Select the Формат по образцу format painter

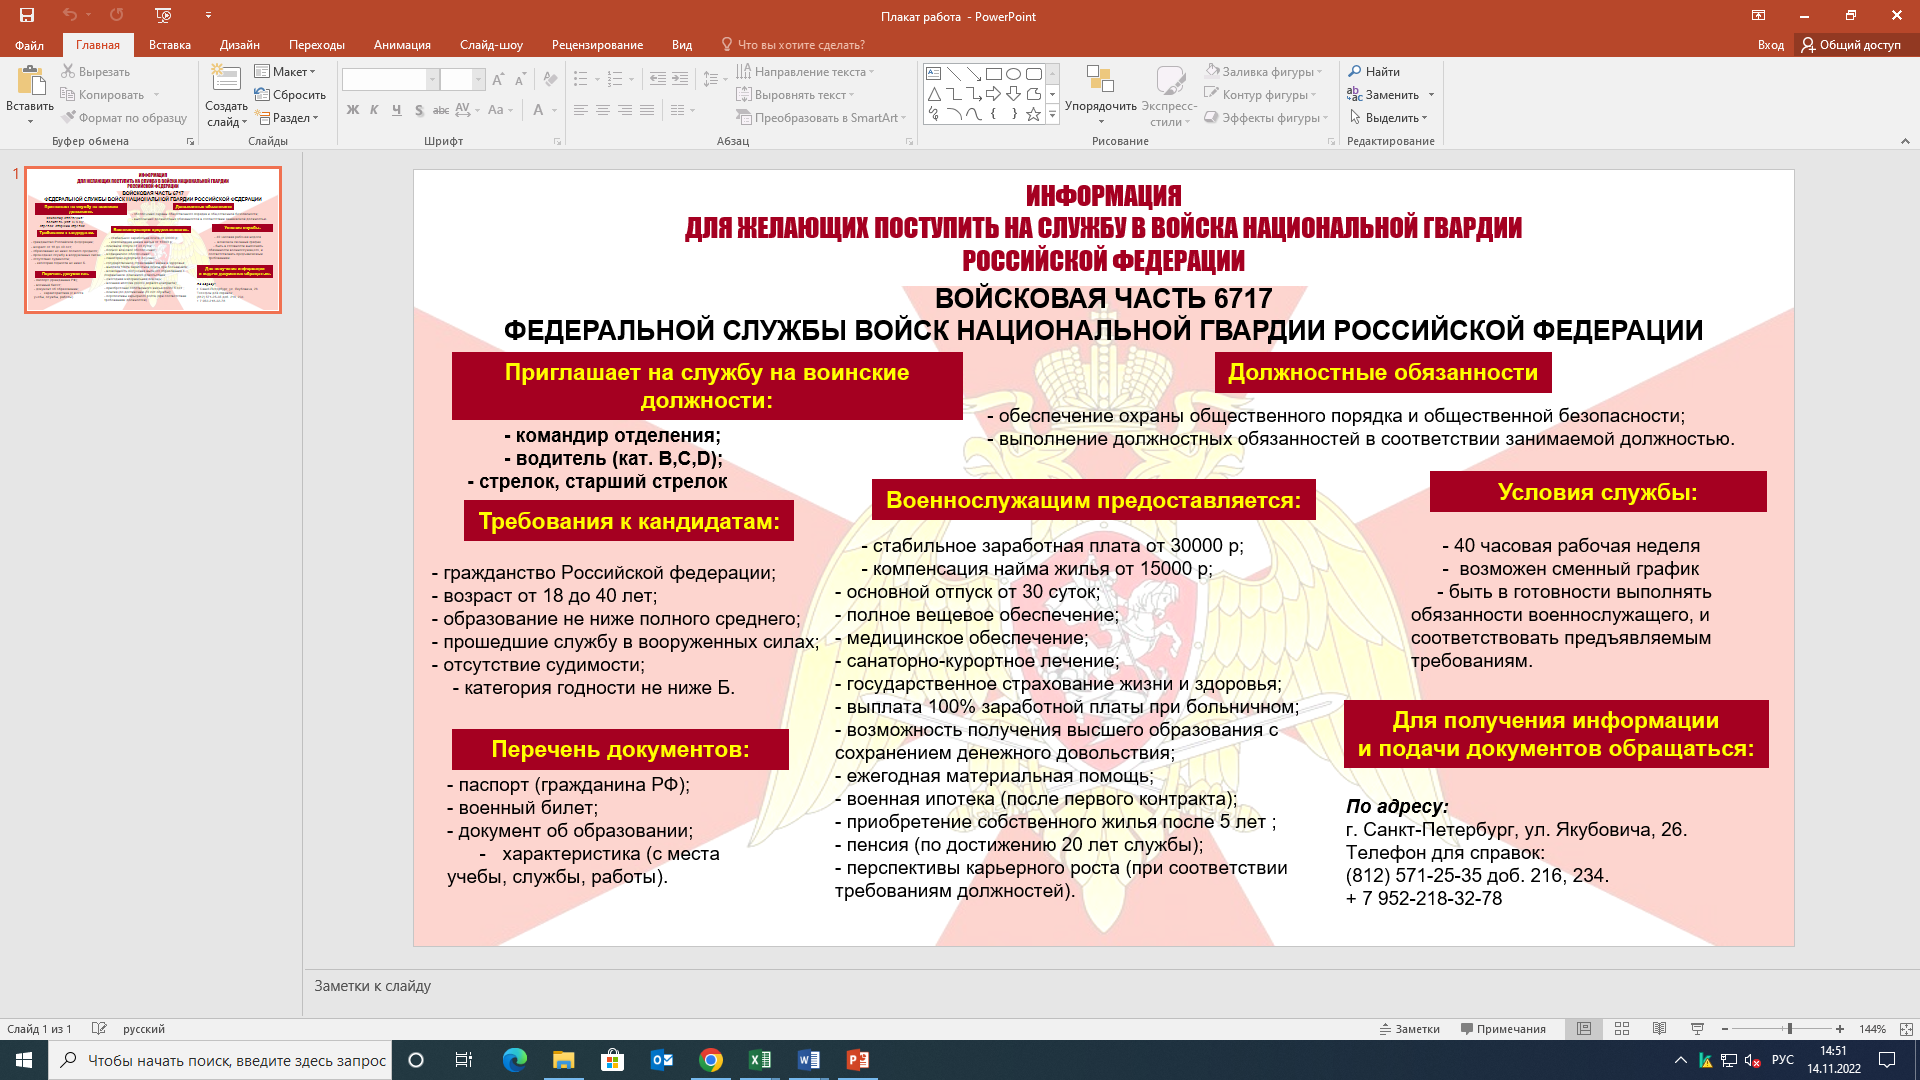coord(124,118)
